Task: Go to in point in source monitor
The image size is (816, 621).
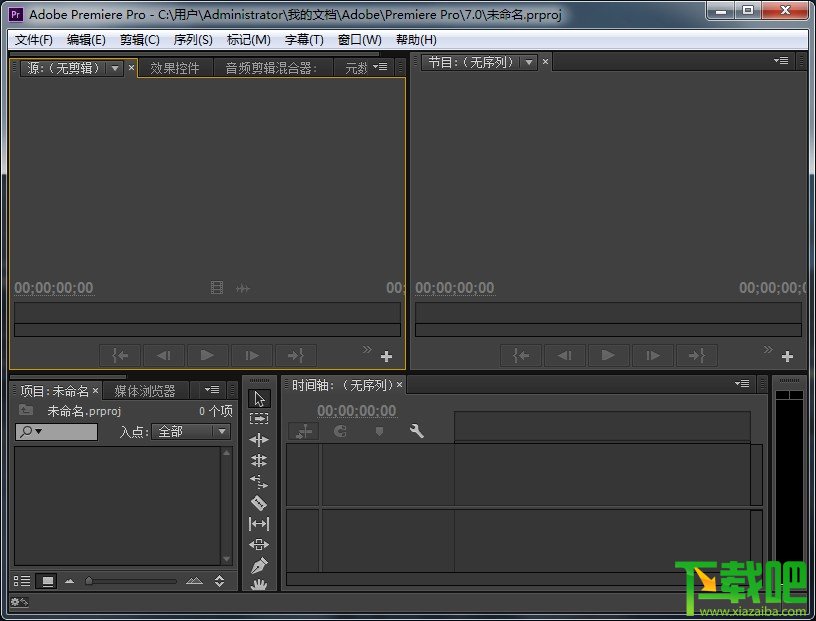Action: [120, 355]
